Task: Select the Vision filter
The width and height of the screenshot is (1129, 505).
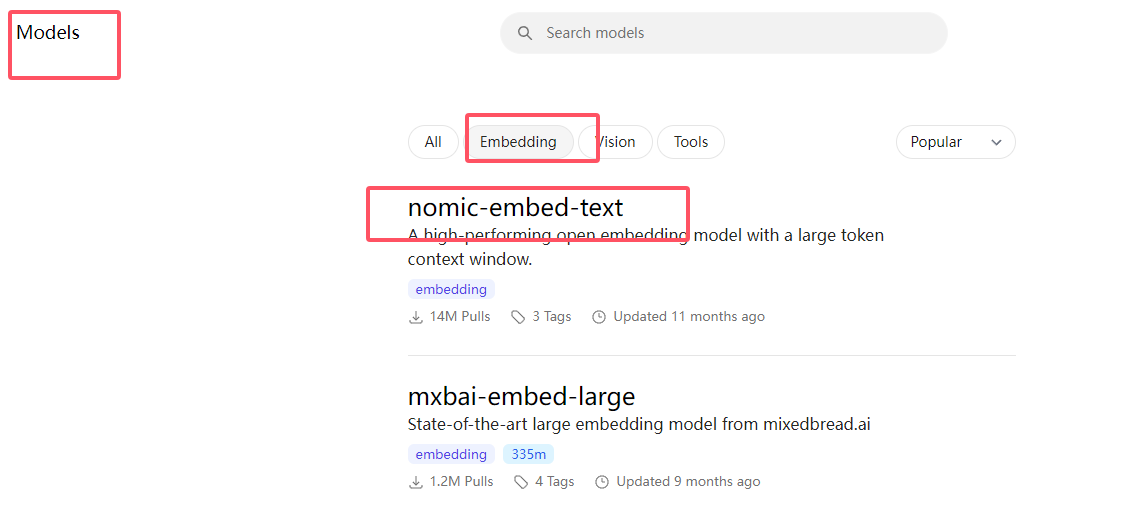Action: (615, 142)
